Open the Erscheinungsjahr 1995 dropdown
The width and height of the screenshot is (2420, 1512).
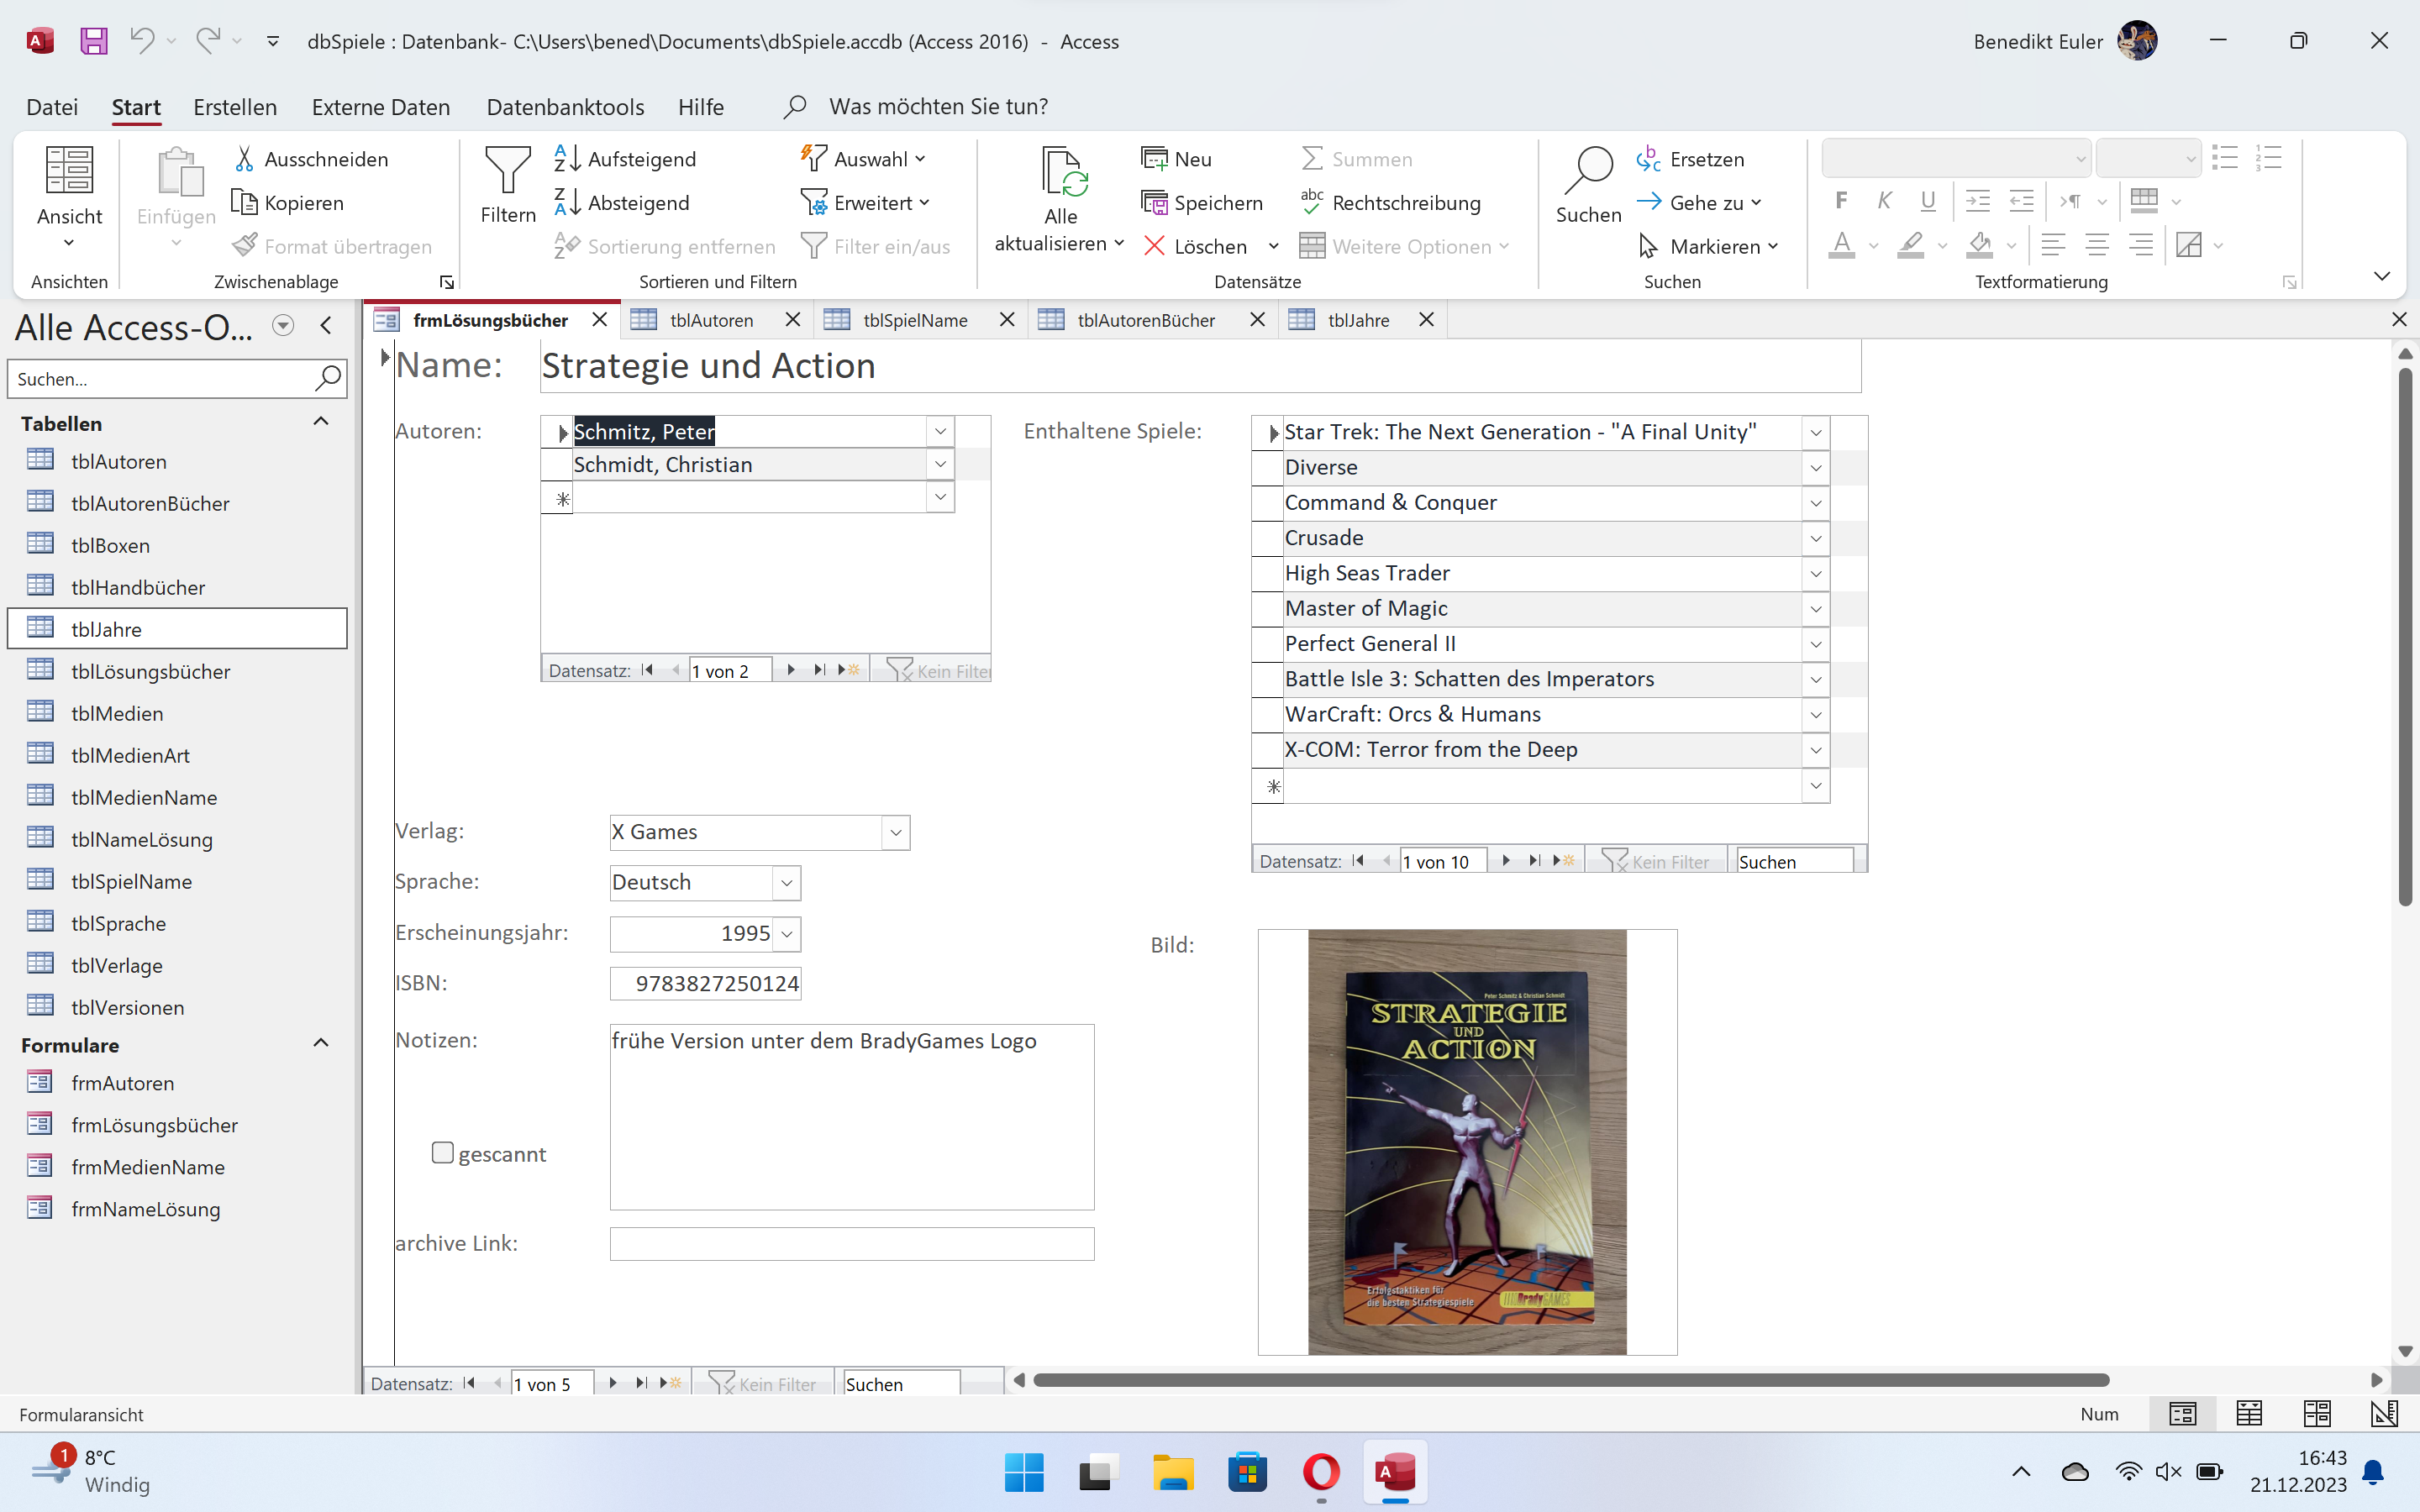click(787, 934)
